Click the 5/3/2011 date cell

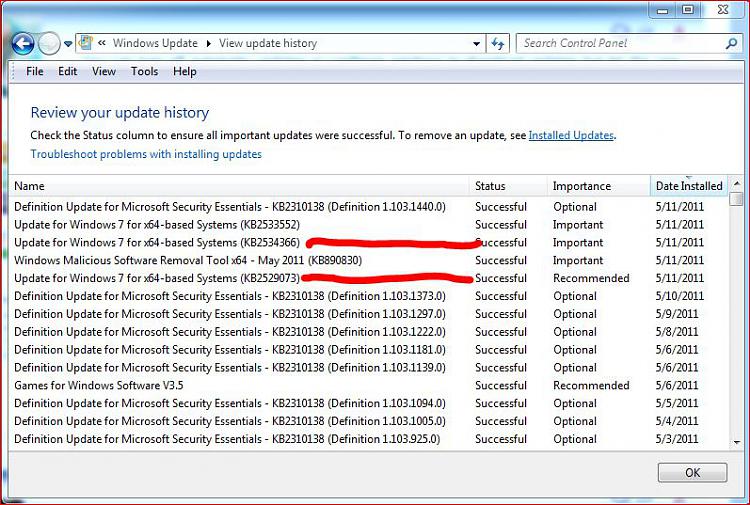click(676, 439)
